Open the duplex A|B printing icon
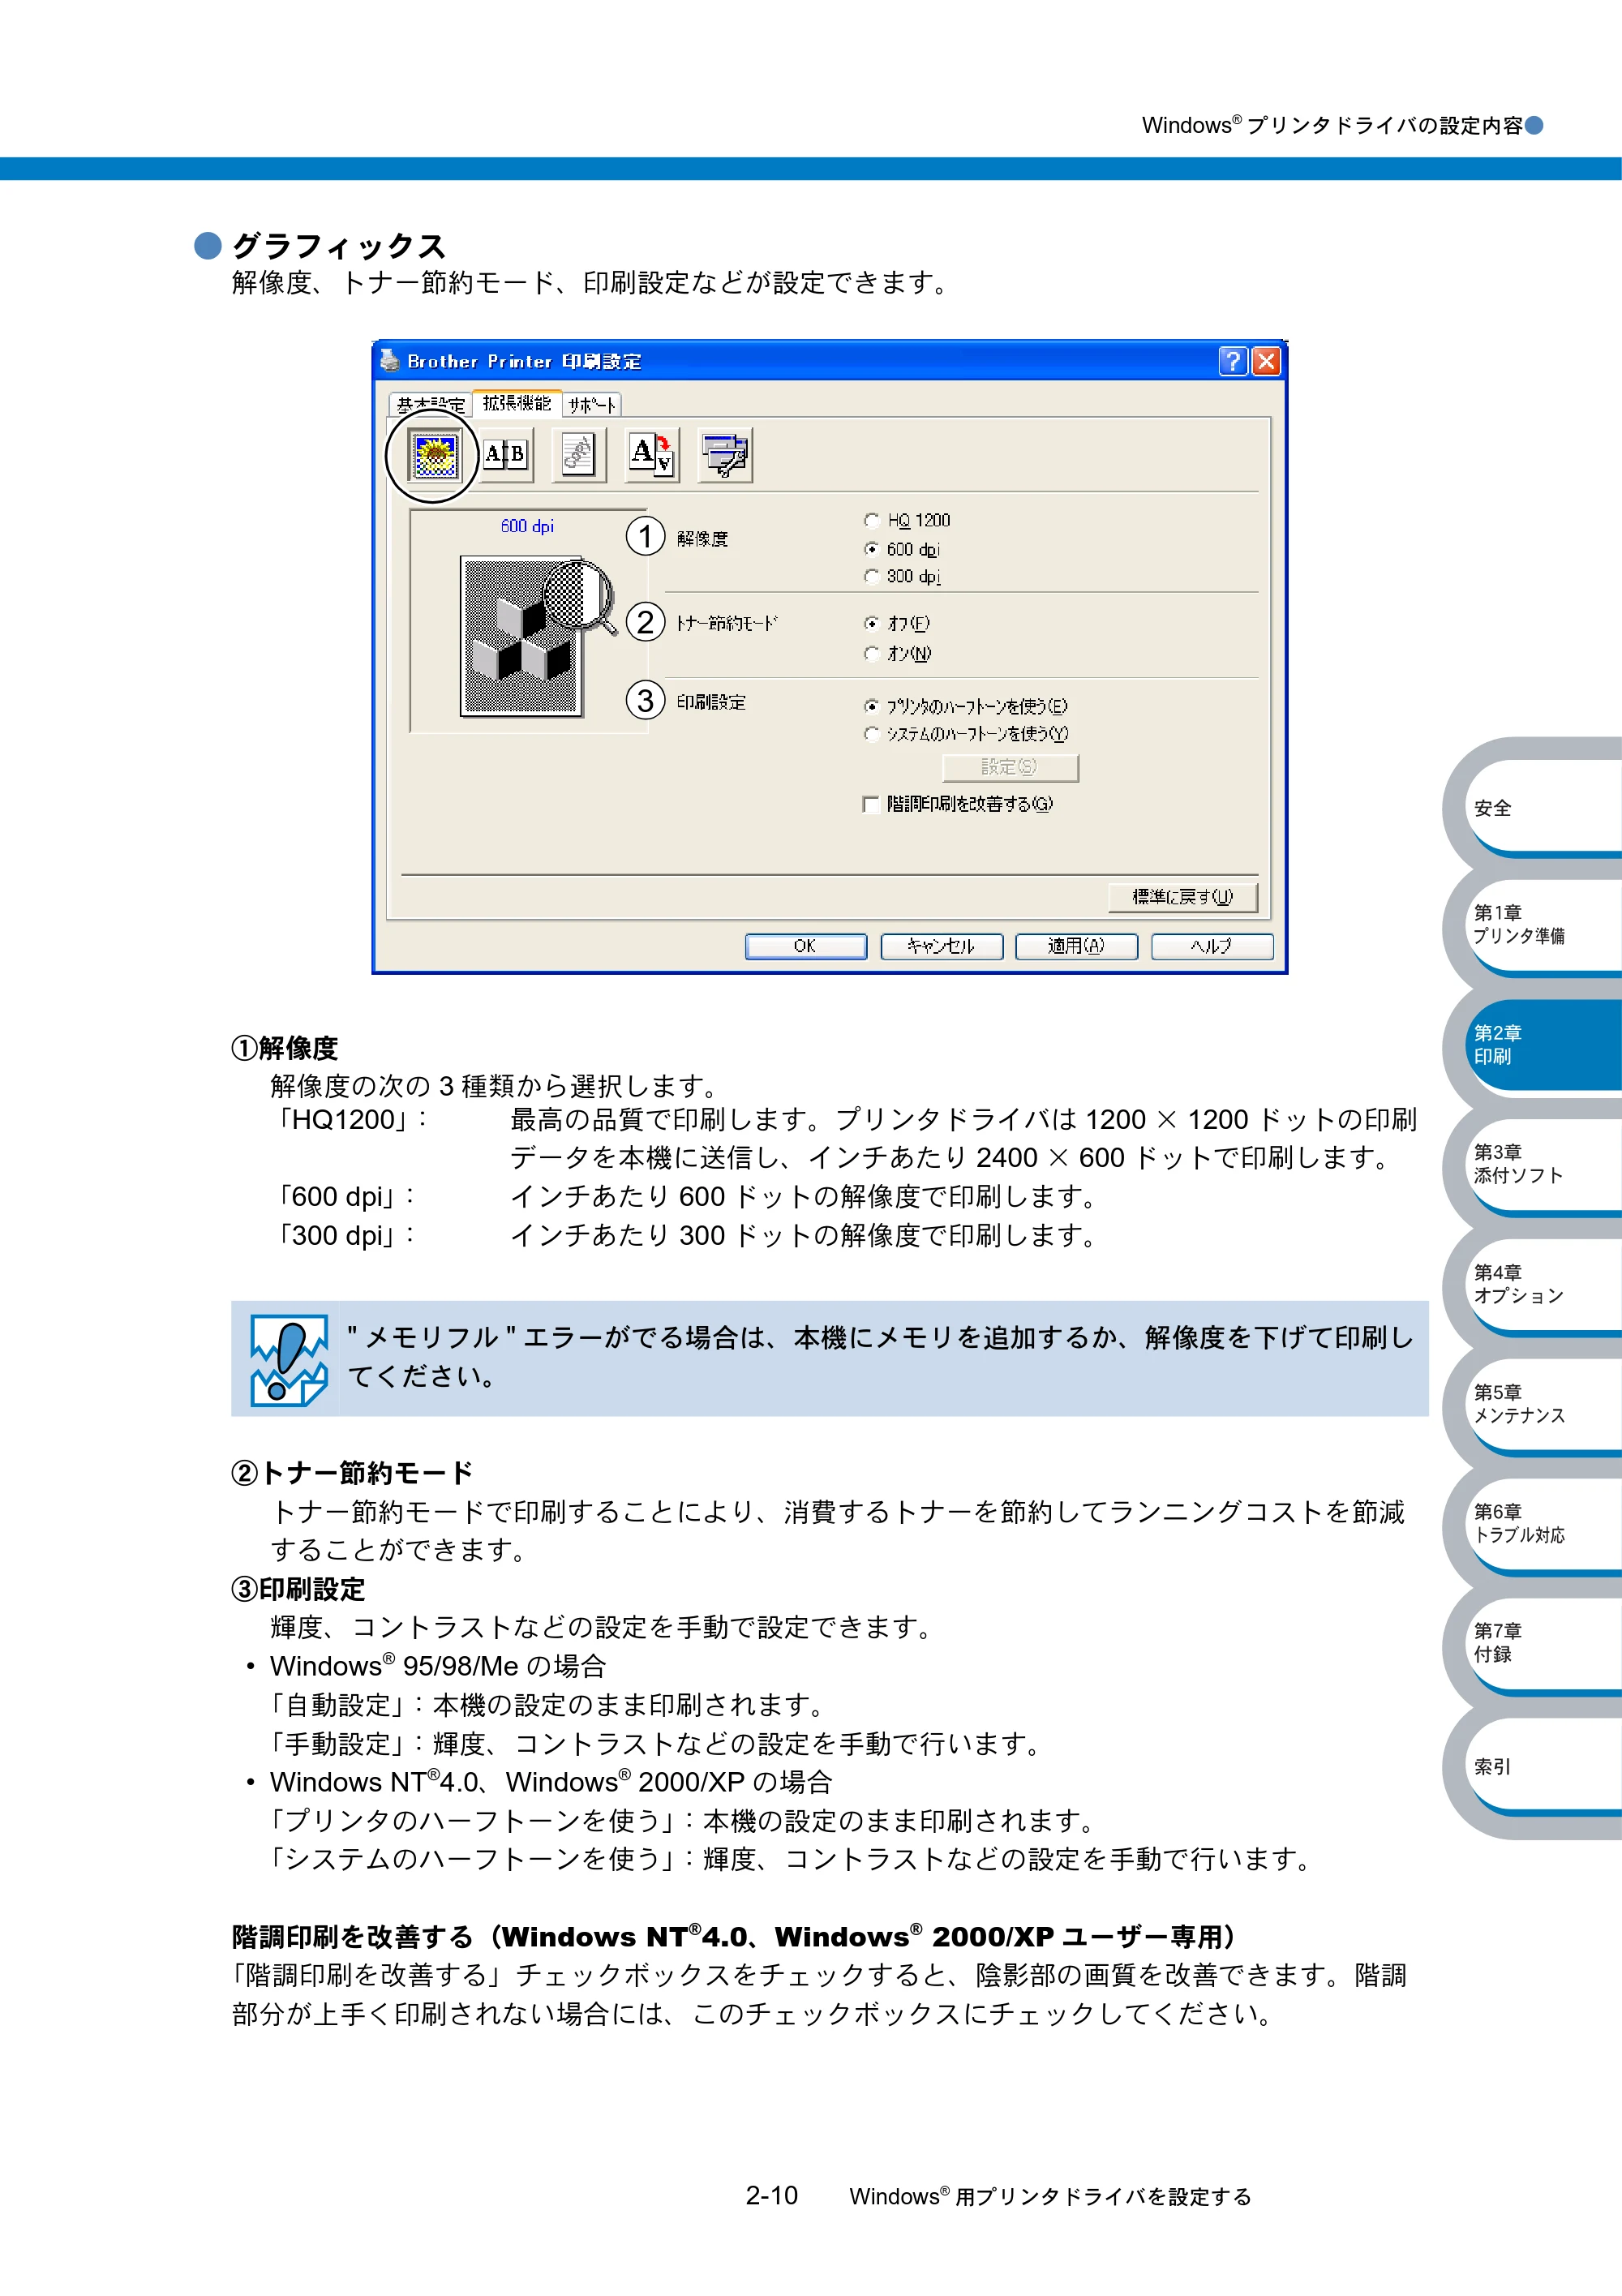The image size is (1622, 2296). tap(506, 456)
